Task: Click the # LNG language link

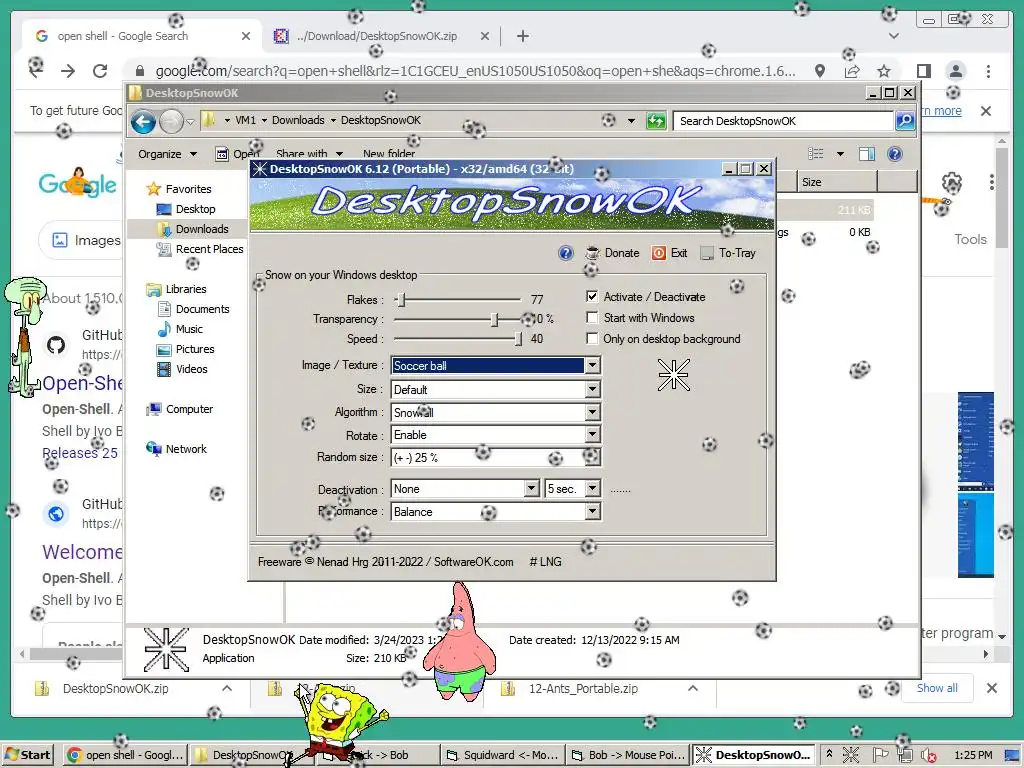Action: pyautogui.click(x=545, y=562)
